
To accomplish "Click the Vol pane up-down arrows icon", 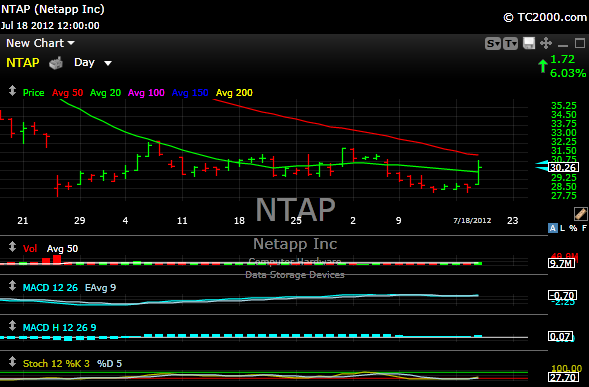I will (x=12, y=247).
